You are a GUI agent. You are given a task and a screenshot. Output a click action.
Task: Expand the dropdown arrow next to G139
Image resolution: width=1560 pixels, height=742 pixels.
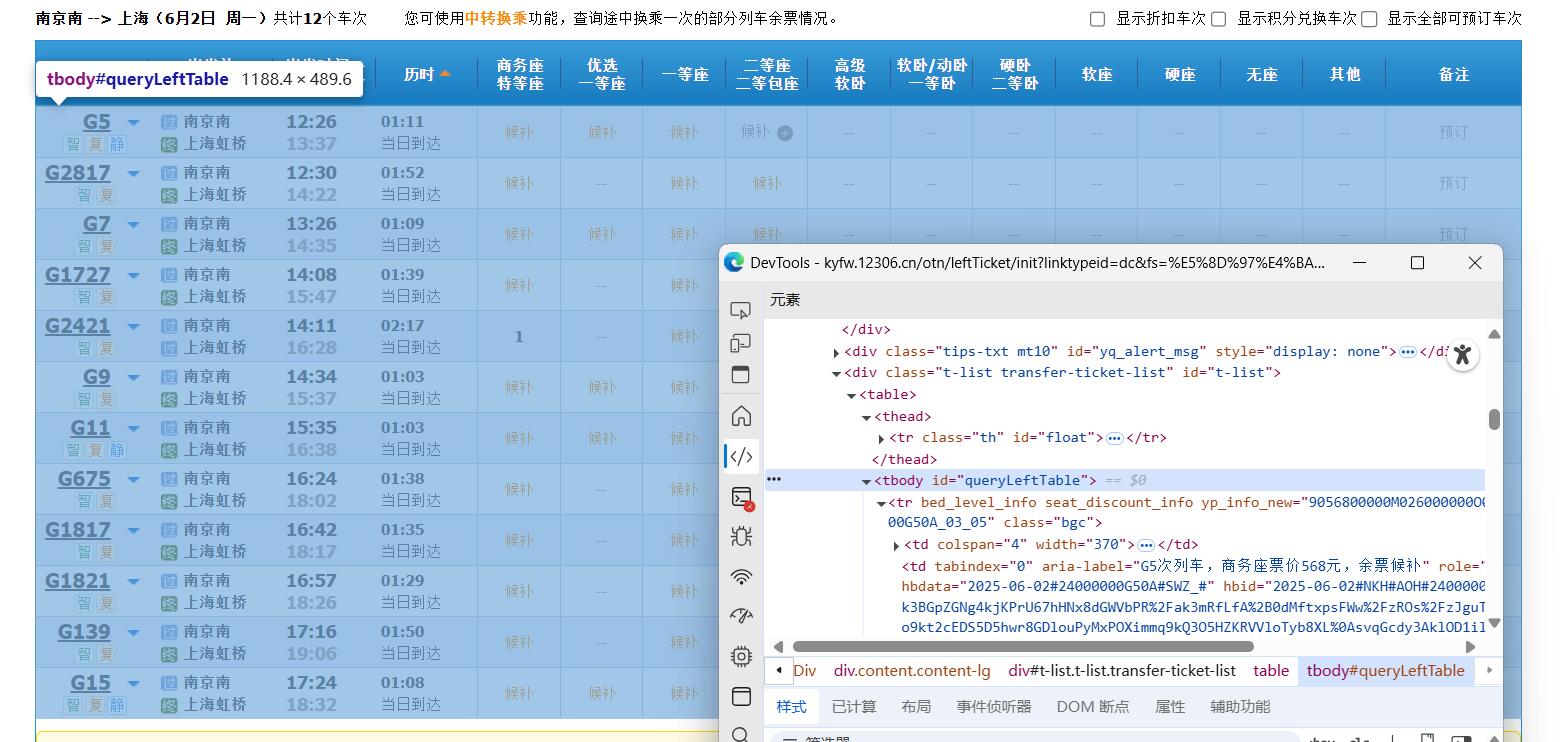[x=133, y=633]
